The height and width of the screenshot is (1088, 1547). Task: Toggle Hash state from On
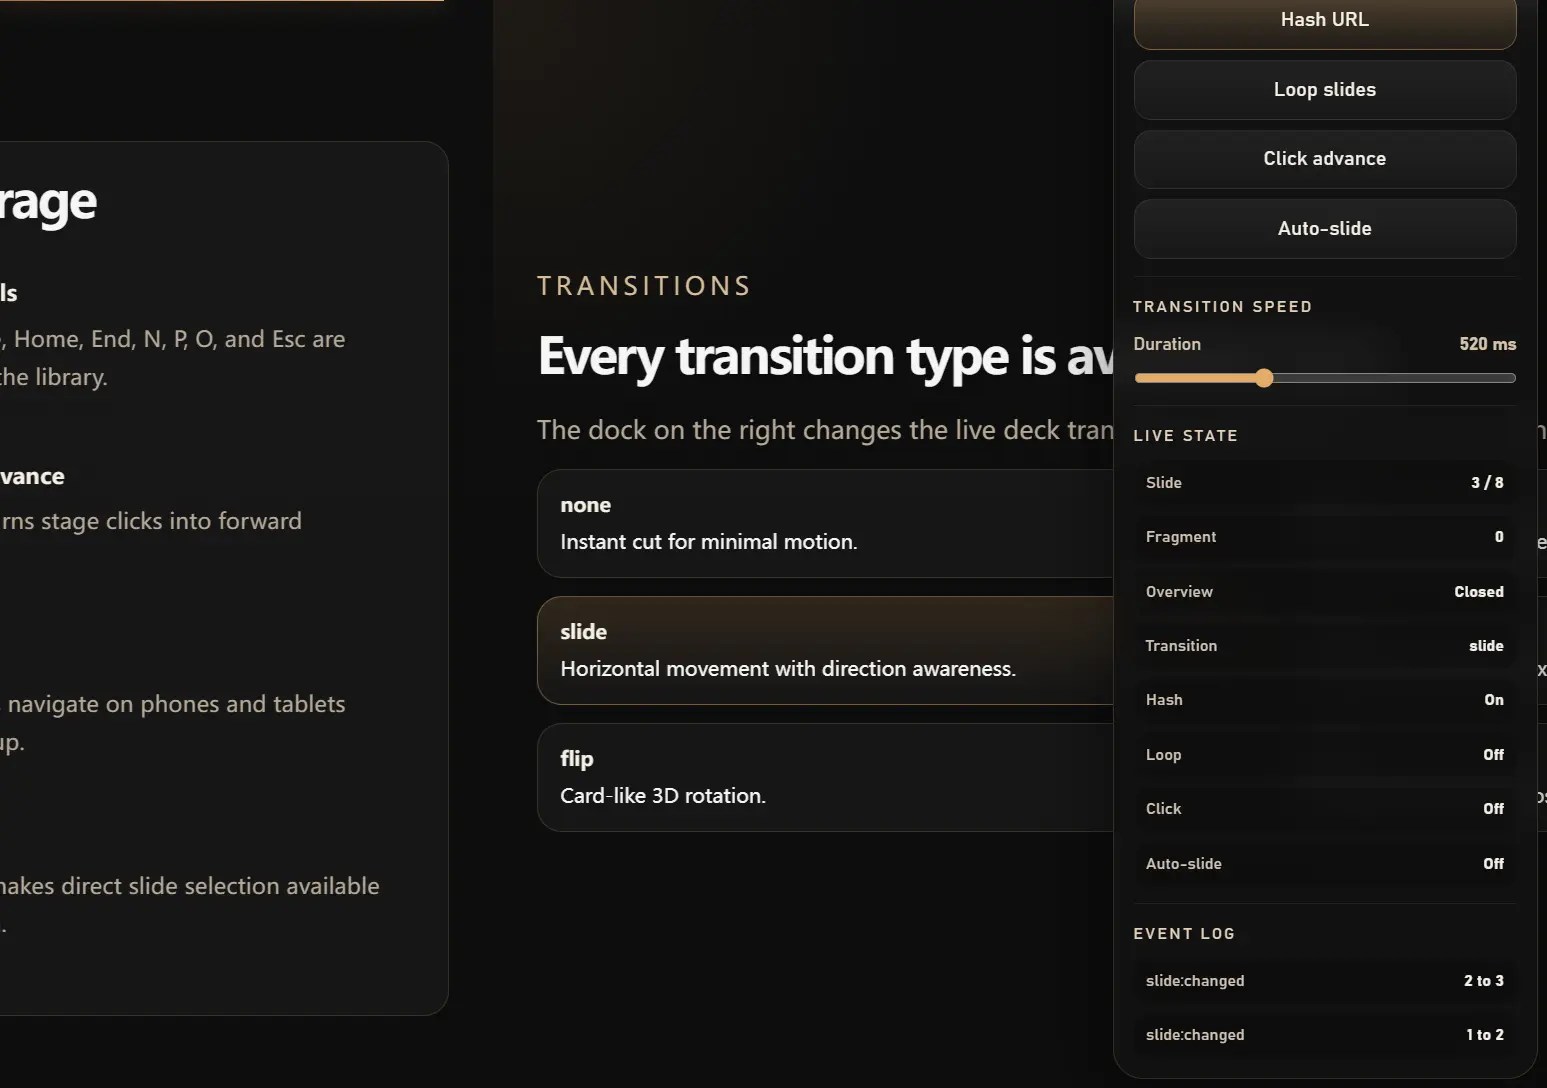[x=1324, y=699]
